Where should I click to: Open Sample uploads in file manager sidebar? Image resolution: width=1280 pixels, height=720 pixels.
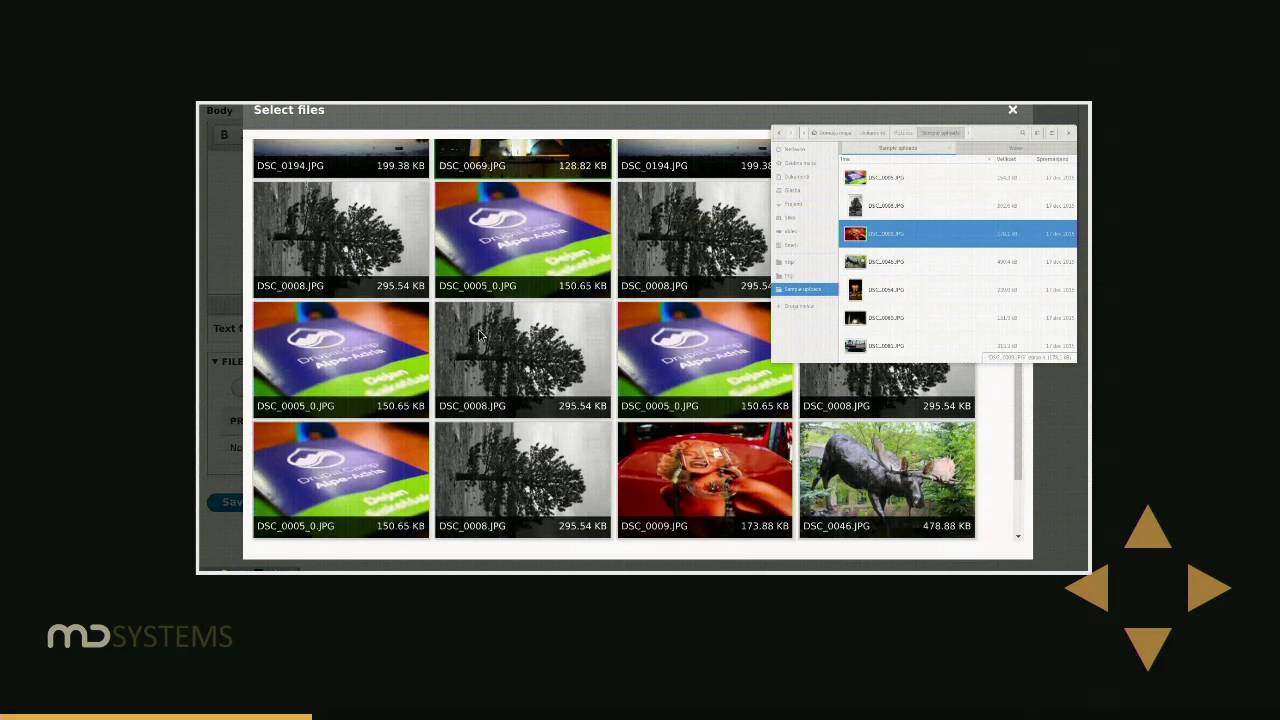(805, 289)
